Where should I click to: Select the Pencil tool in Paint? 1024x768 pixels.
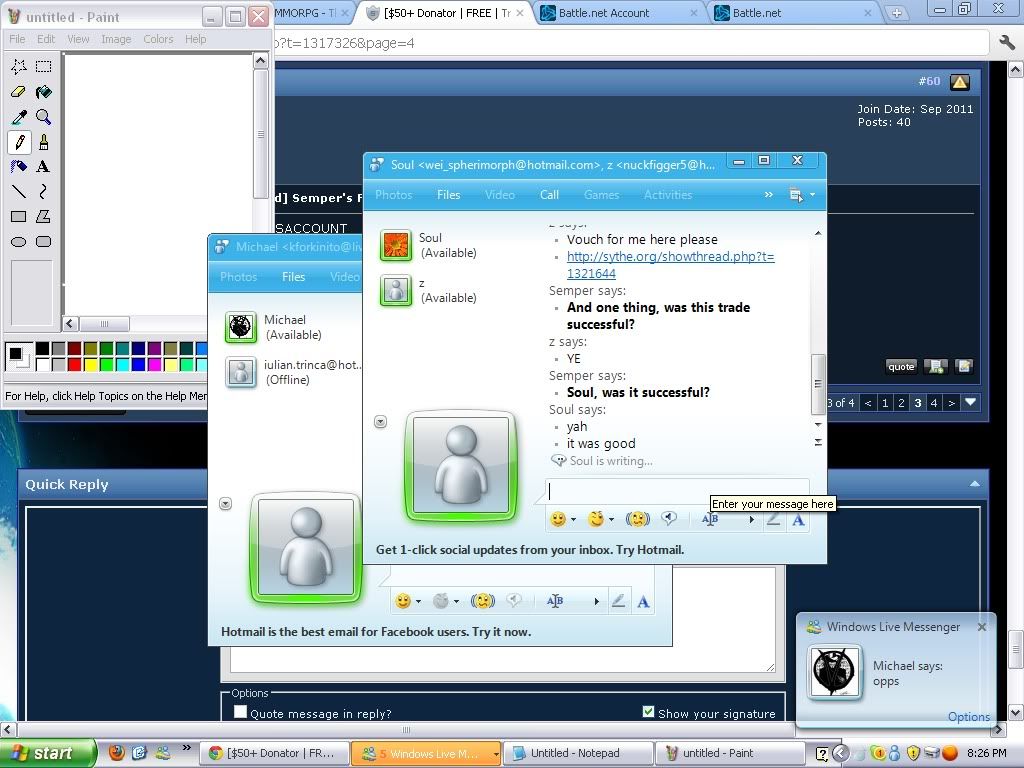coord(19,142)
